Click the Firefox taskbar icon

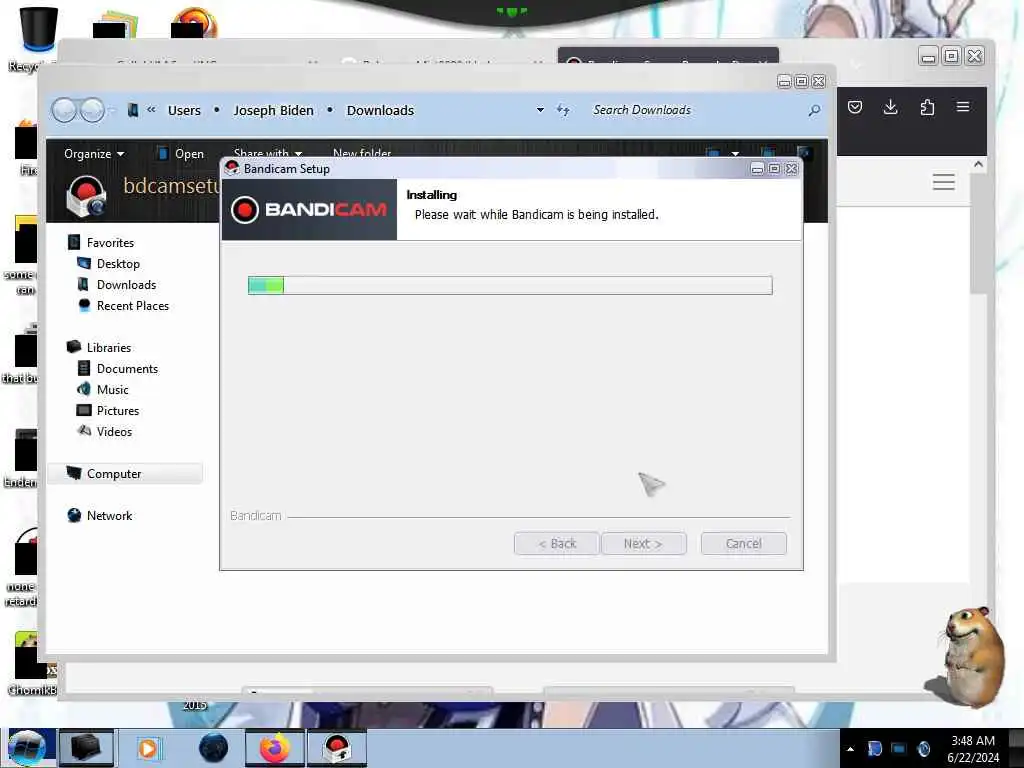275,748
